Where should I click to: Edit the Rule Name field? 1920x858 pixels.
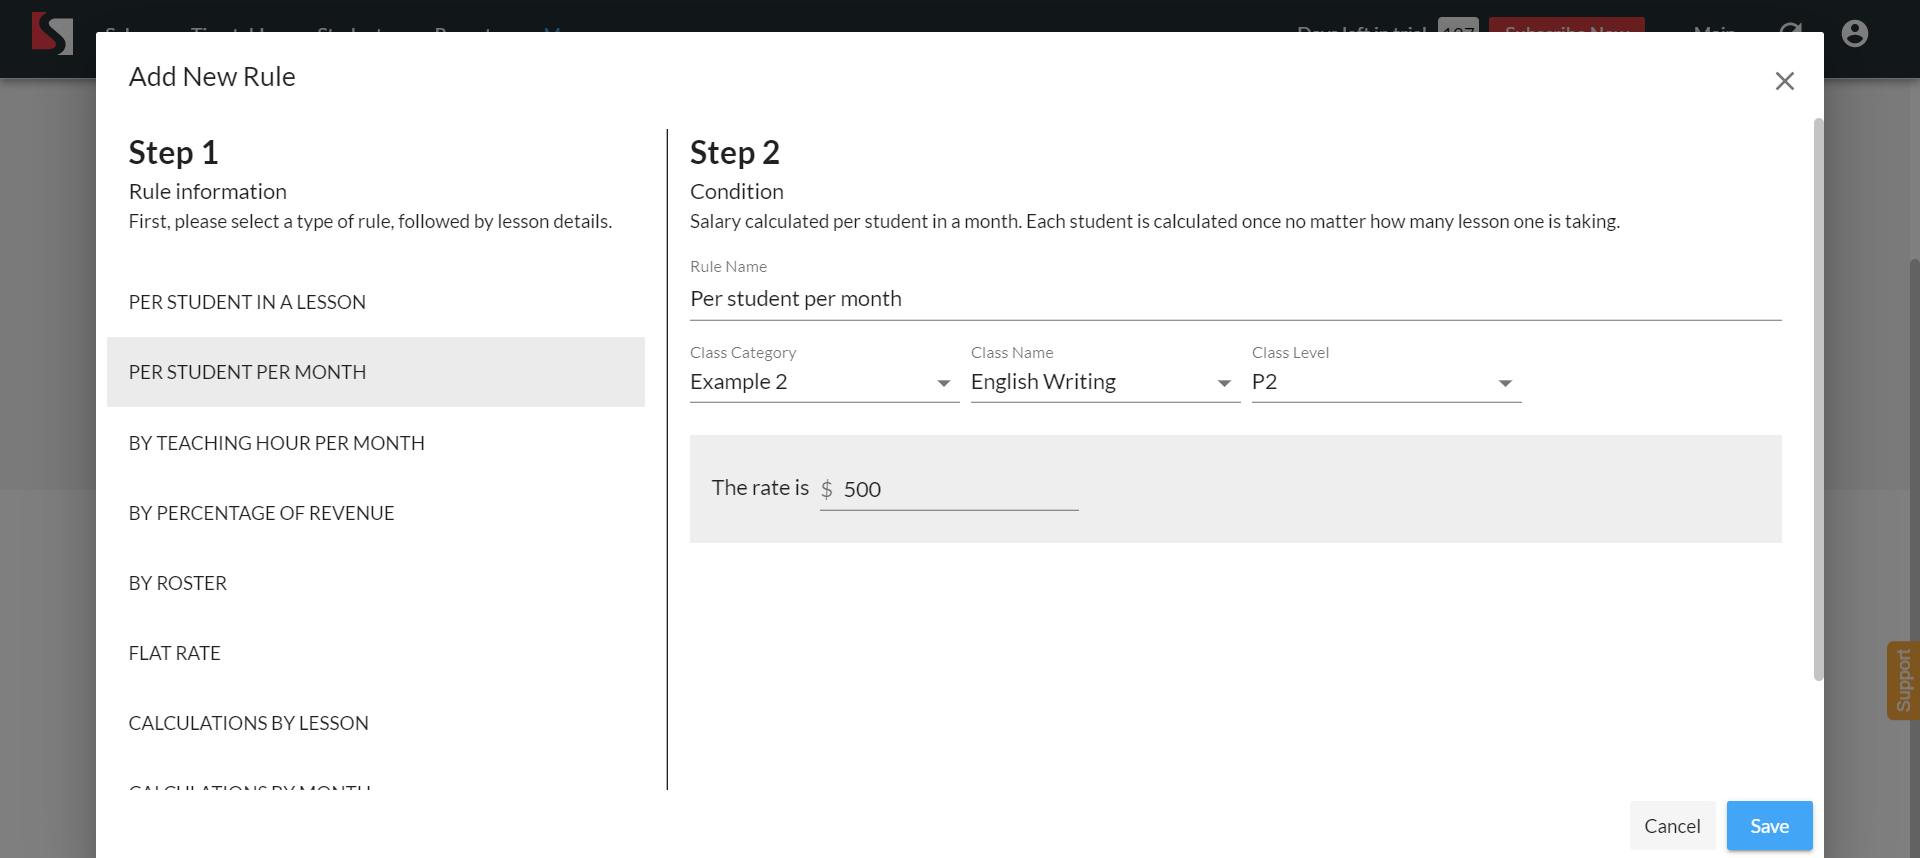1235,299
